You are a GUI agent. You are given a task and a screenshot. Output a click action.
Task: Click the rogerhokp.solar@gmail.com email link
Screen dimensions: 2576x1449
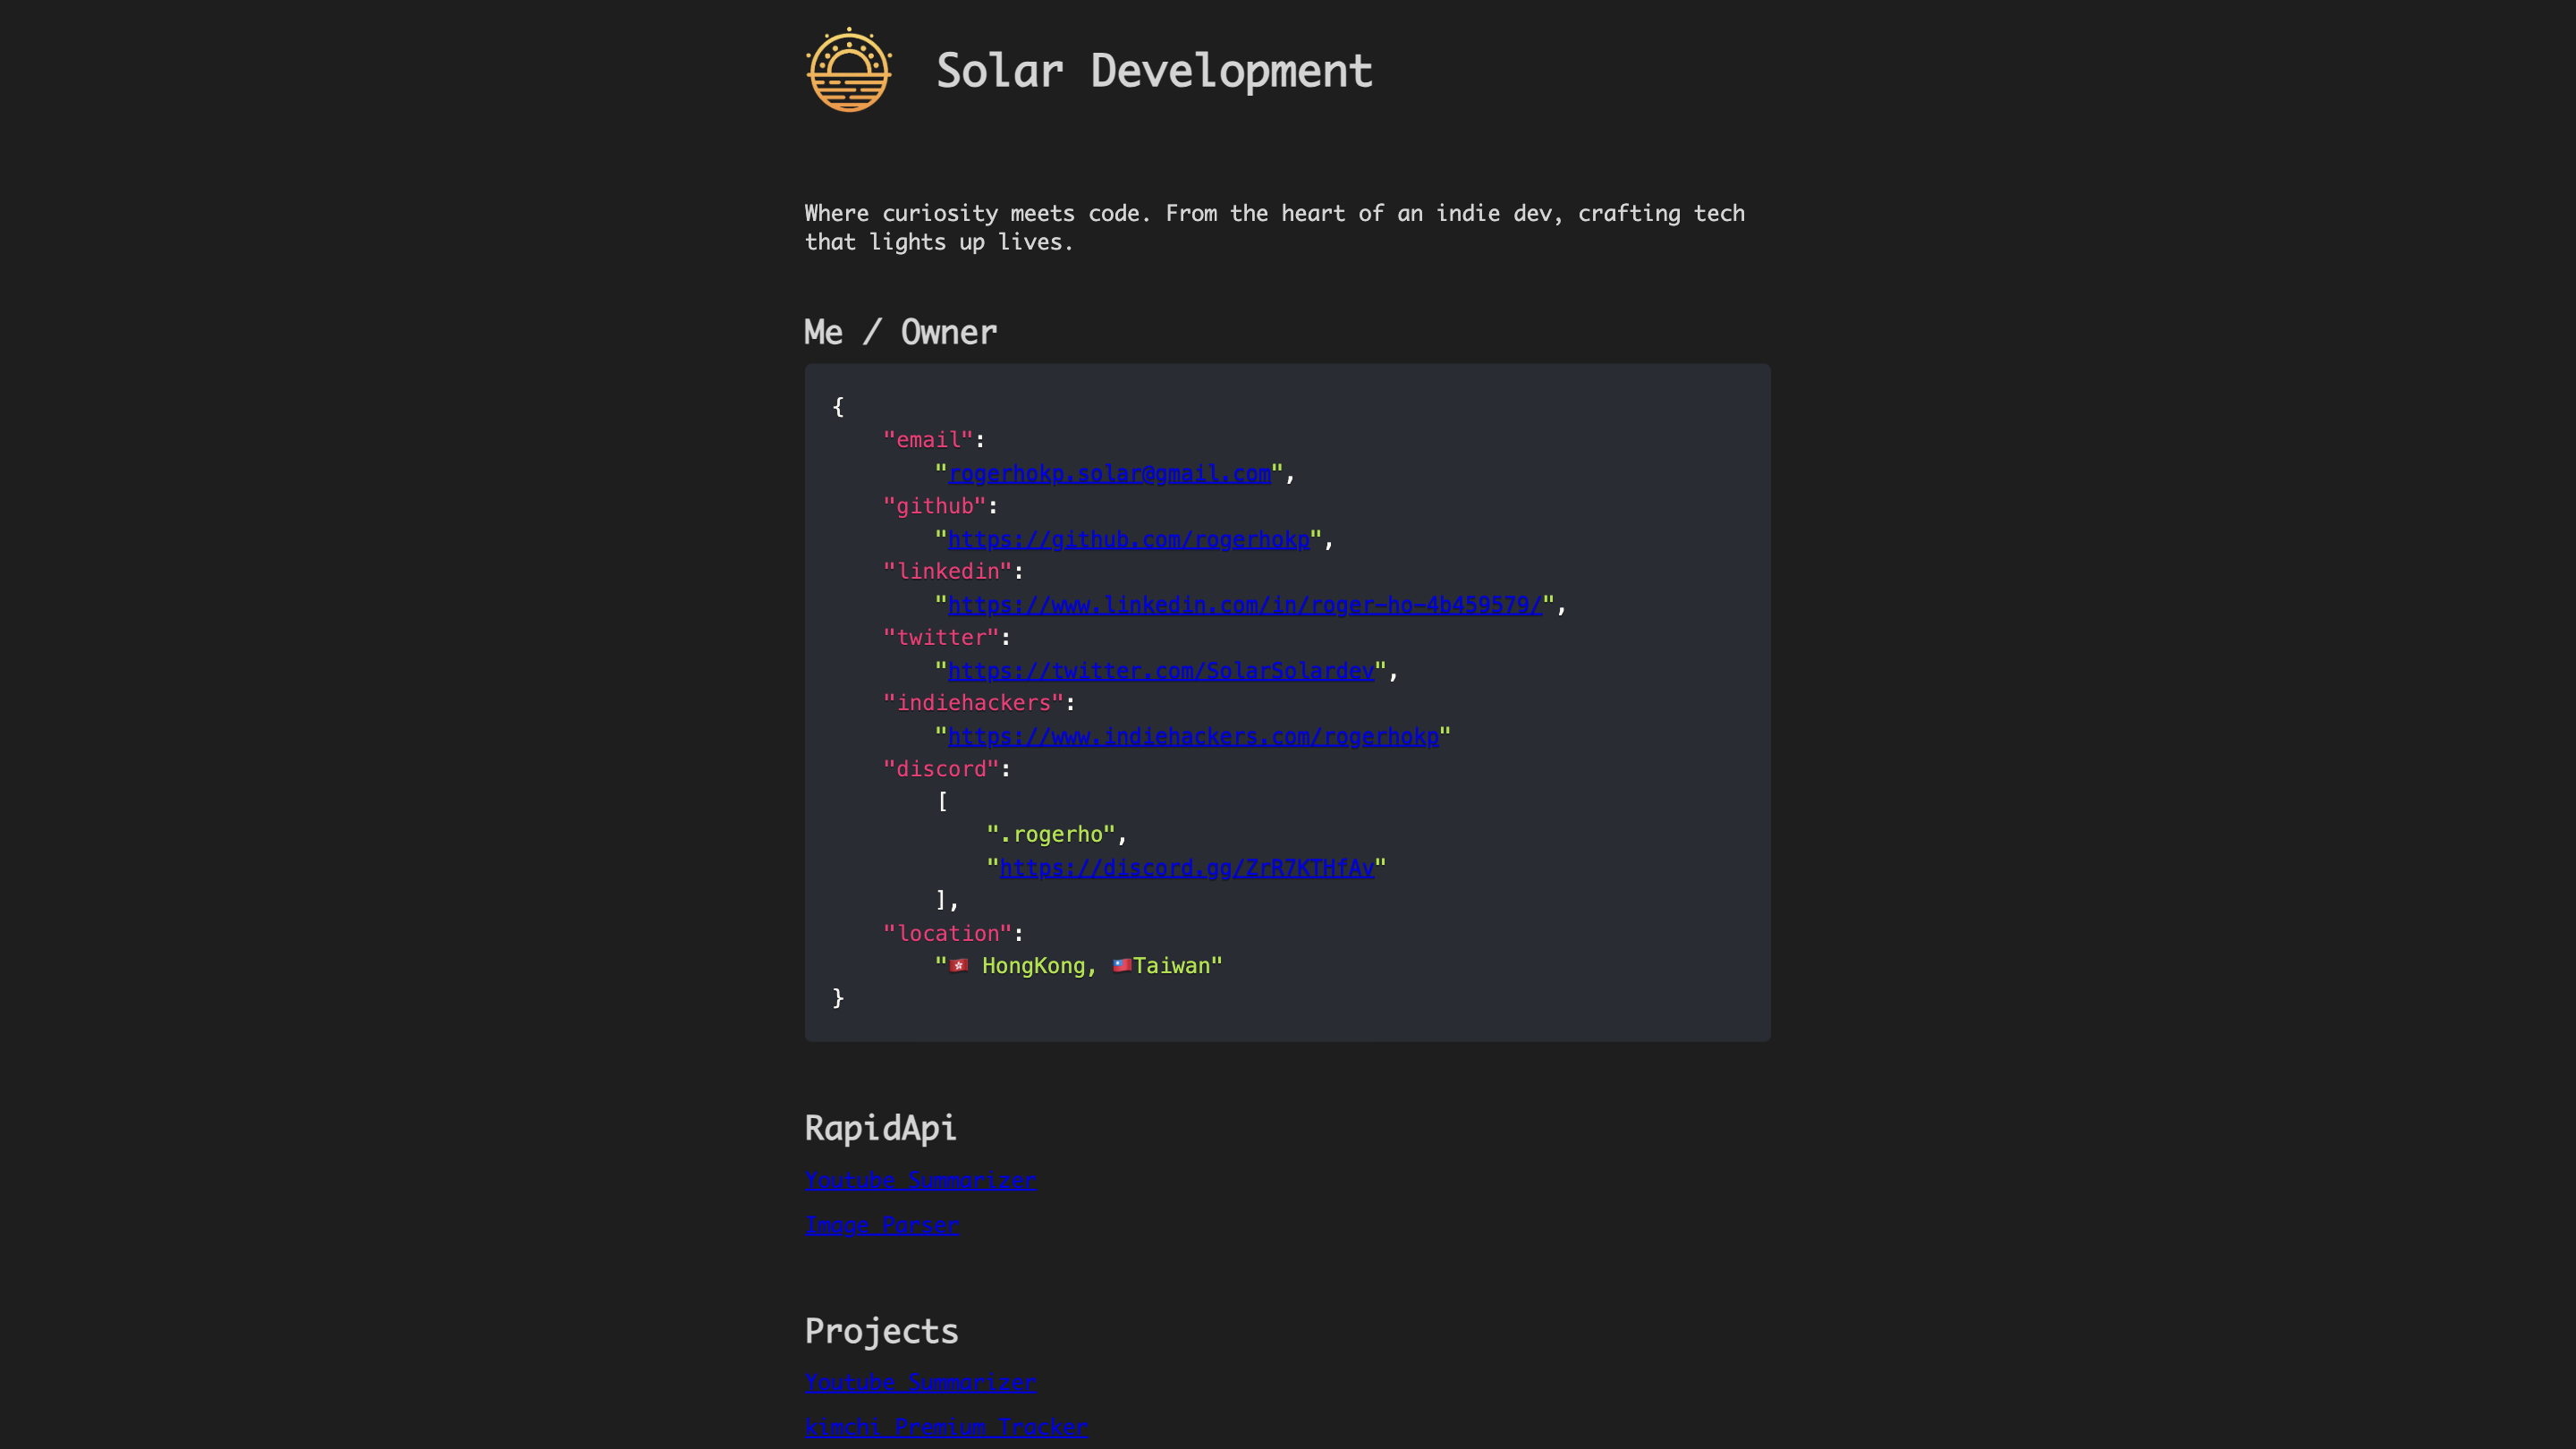tap(1107, 473)
